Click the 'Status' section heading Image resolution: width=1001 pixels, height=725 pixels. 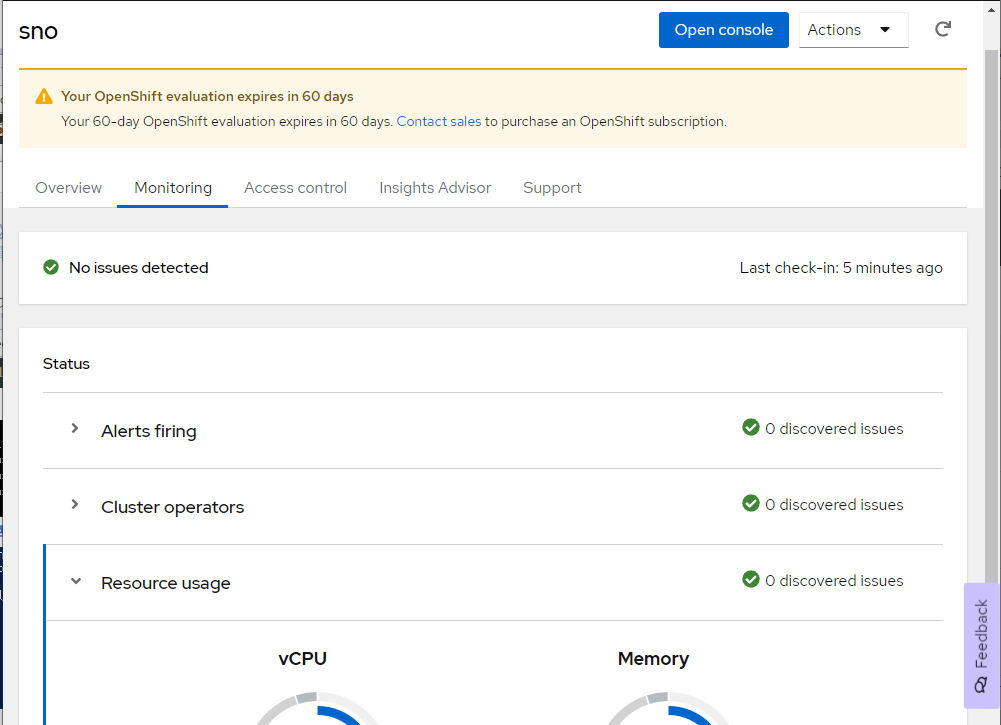(x=66, y=364)
